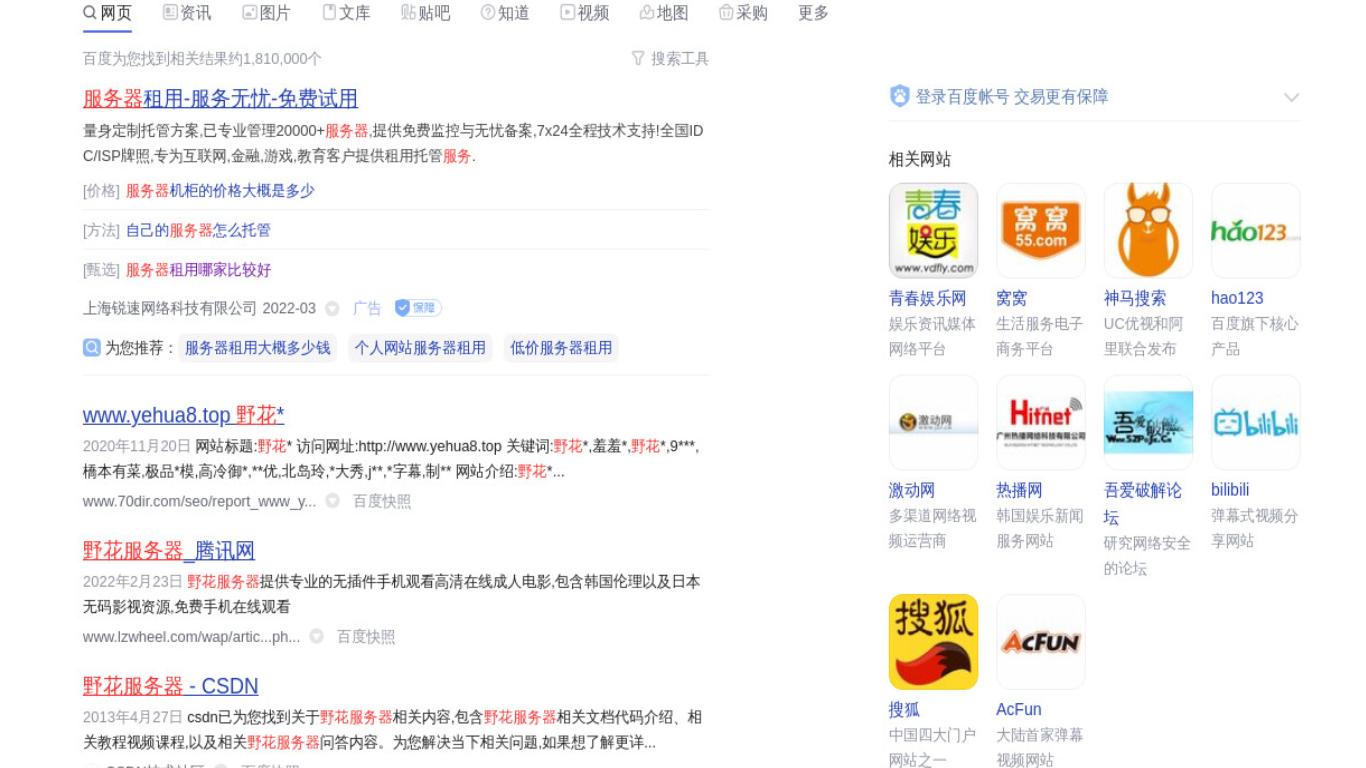Select suggestion 低价服务器租用

(x=561, y=348)
